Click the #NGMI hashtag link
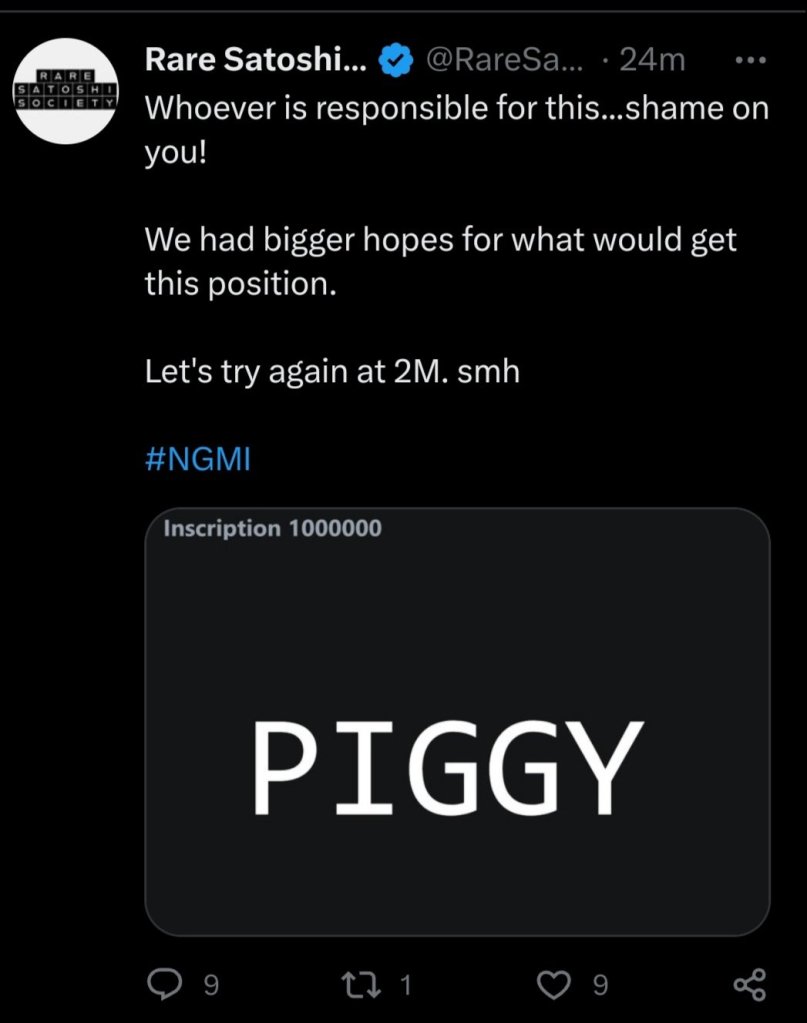Image resolution: width=807 pixels, height=1023 pixels. point(197,462)
